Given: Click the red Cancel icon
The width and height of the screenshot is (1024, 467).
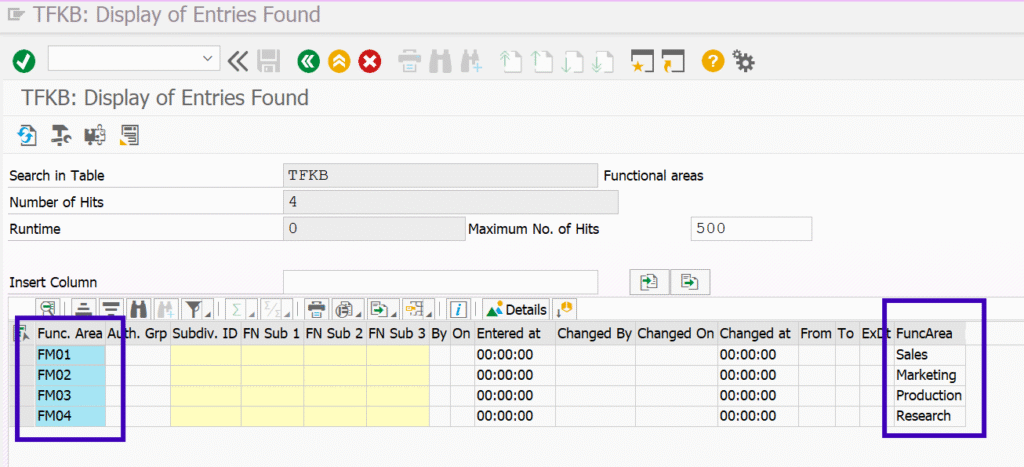Looking at the screenshot, I should click(370, 62).
